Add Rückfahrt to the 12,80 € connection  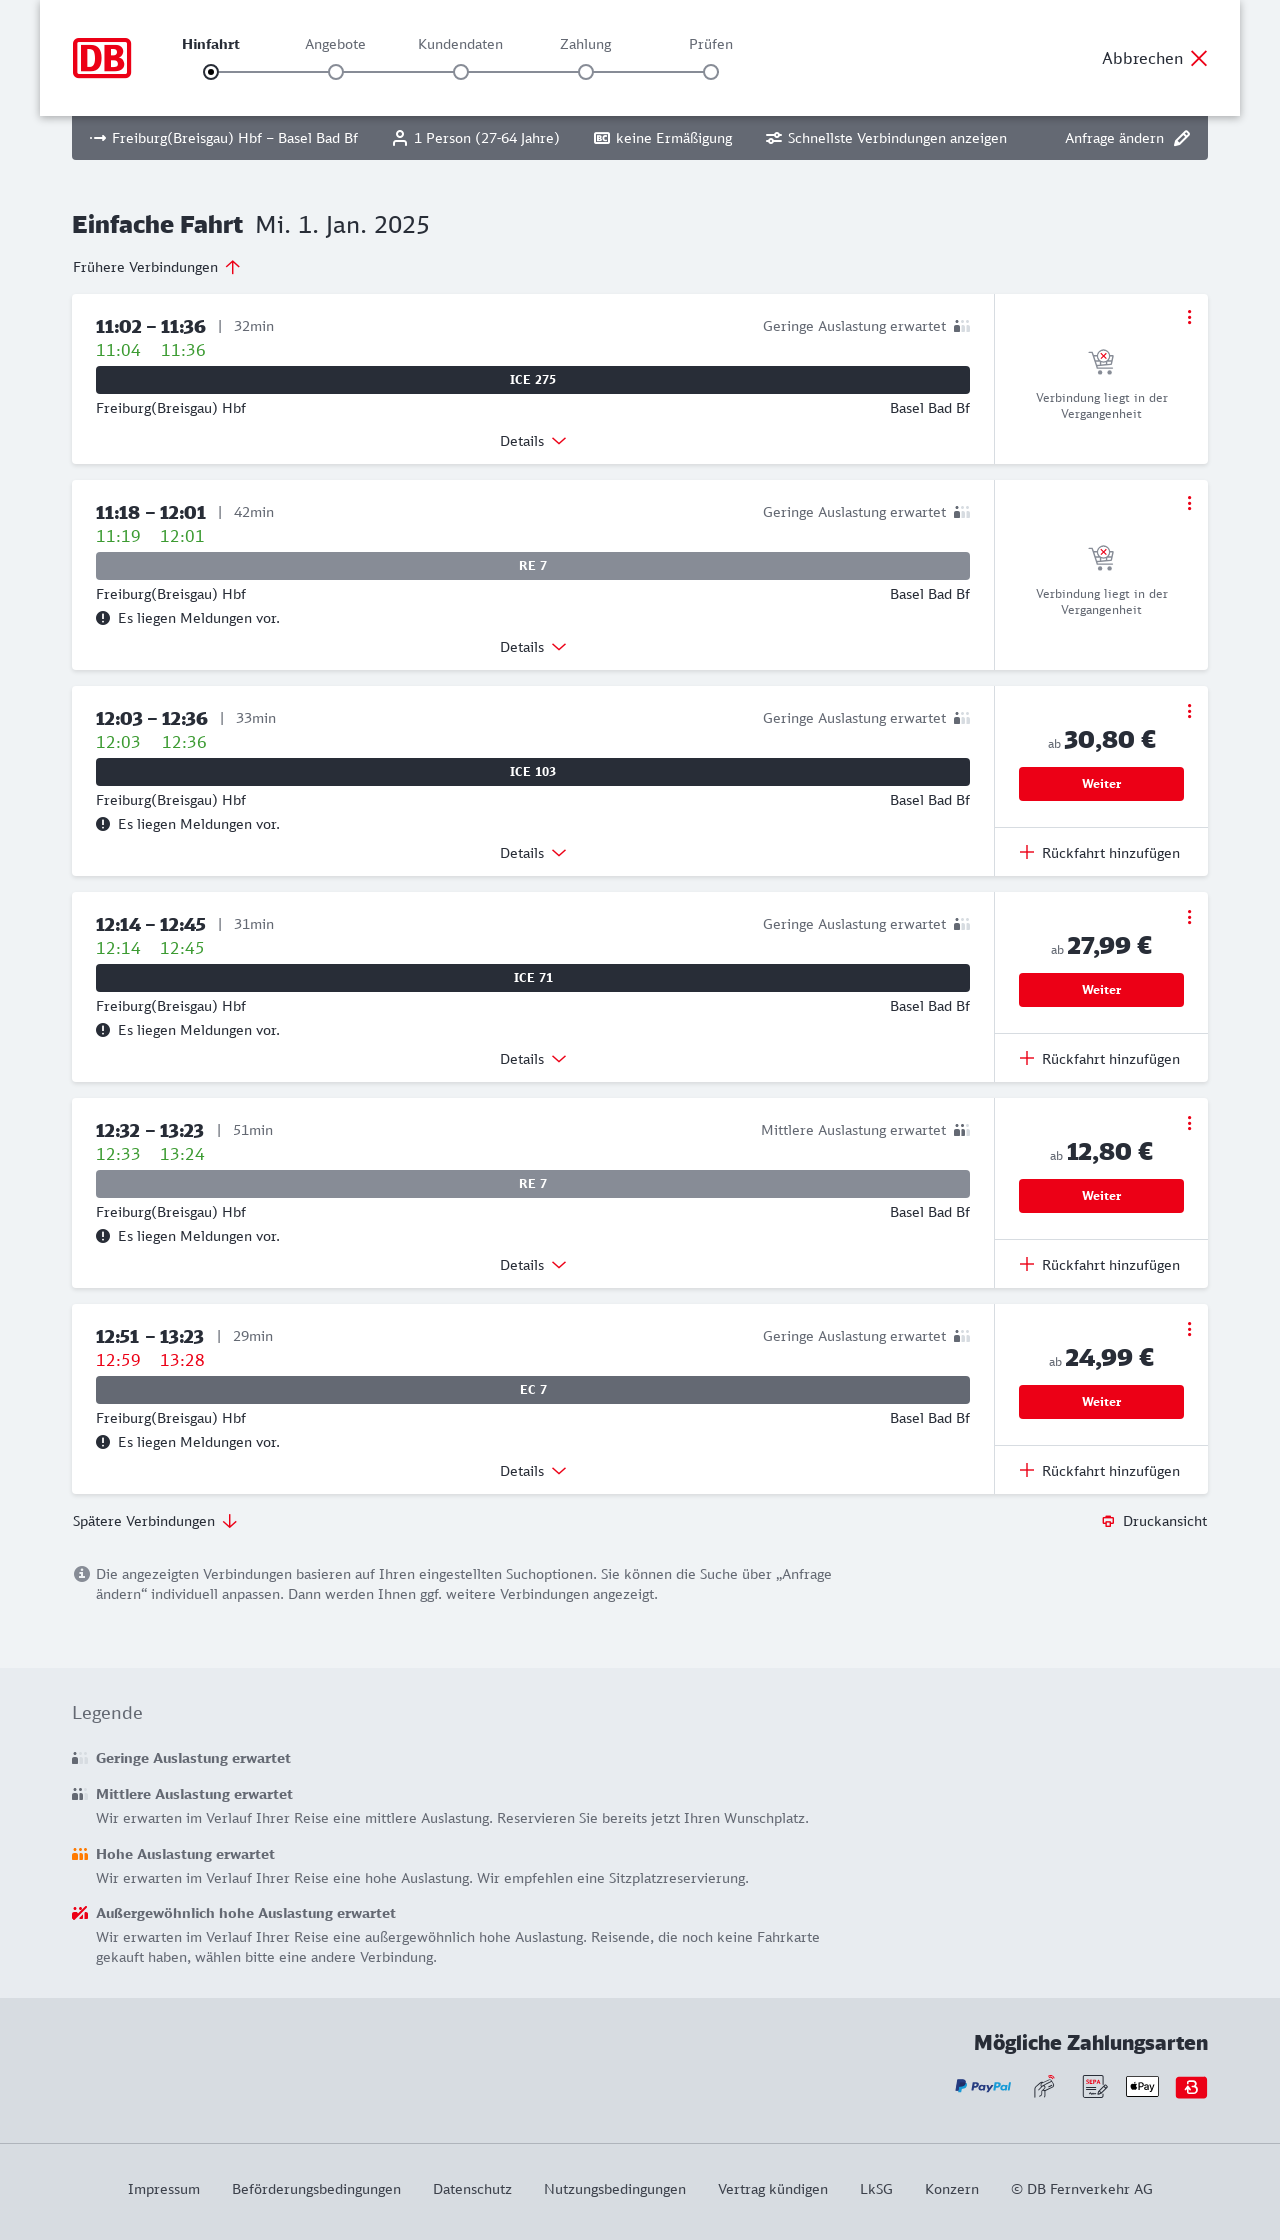pos(1100,1265)
